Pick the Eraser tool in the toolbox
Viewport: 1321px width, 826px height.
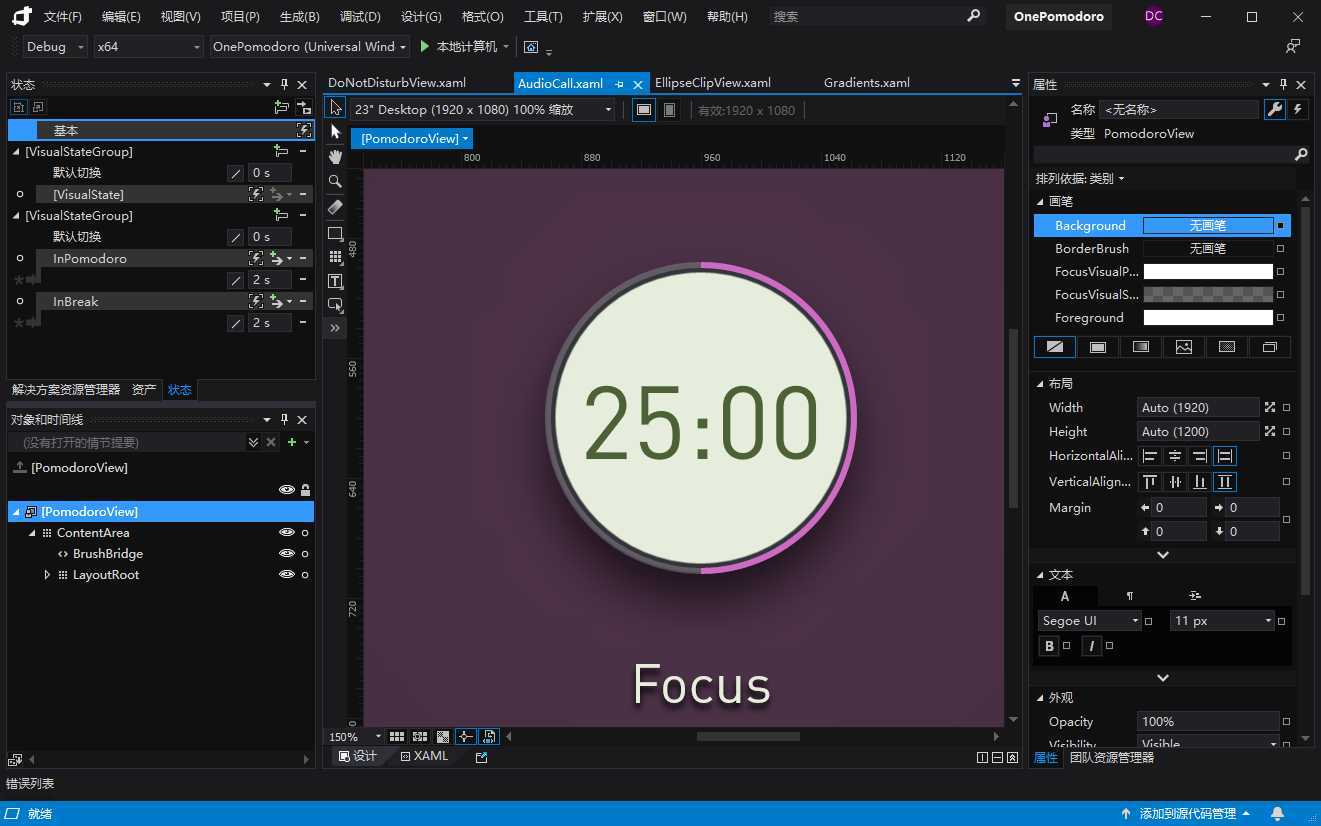point(335,207)
